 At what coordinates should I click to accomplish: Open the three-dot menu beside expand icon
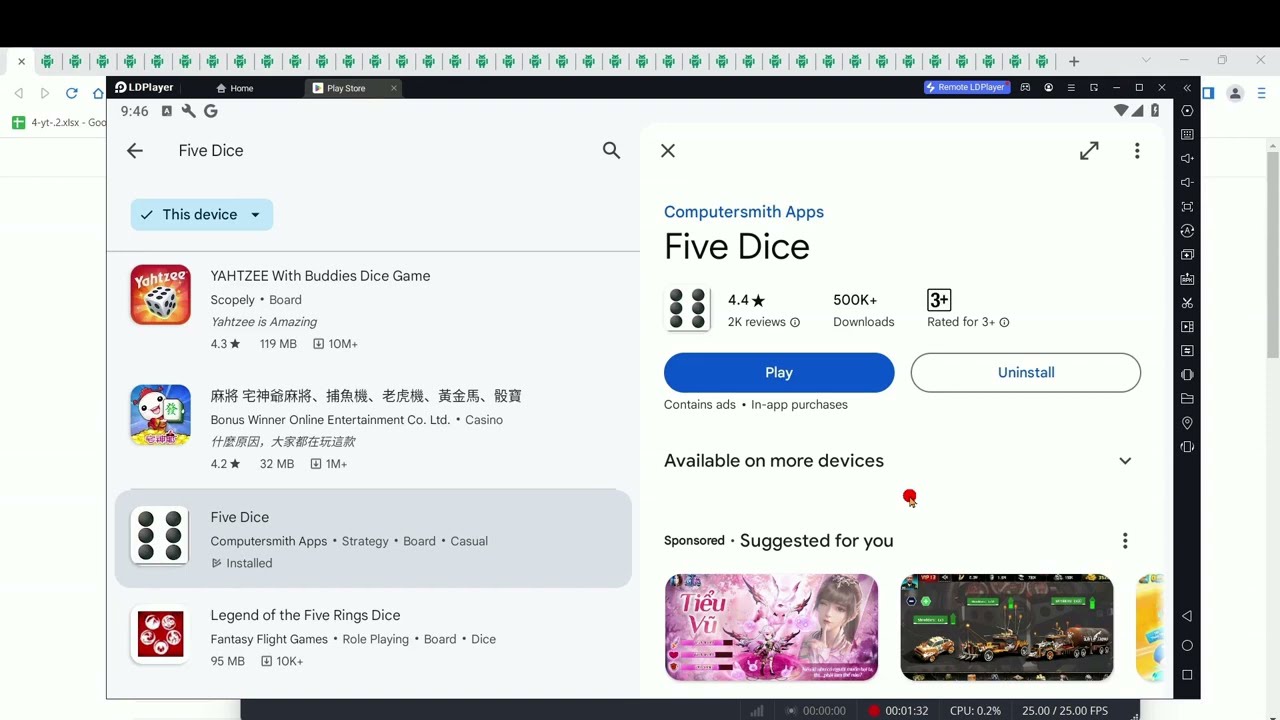point(1137,151)
